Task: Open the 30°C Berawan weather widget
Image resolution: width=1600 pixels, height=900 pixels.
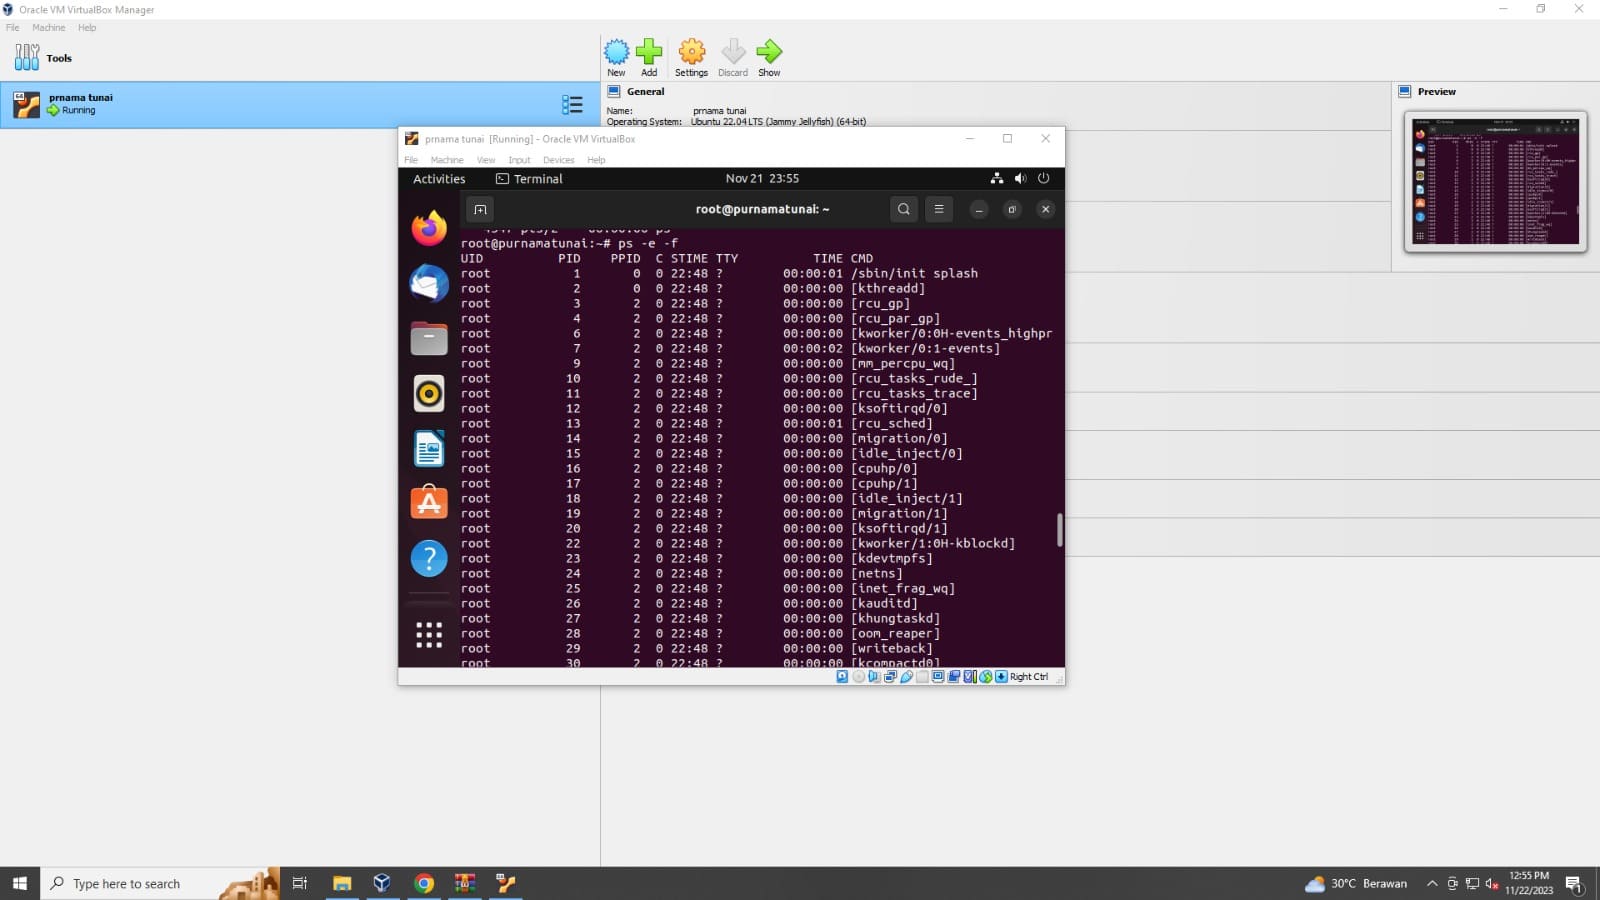Action: click(x=1356, y=883)
